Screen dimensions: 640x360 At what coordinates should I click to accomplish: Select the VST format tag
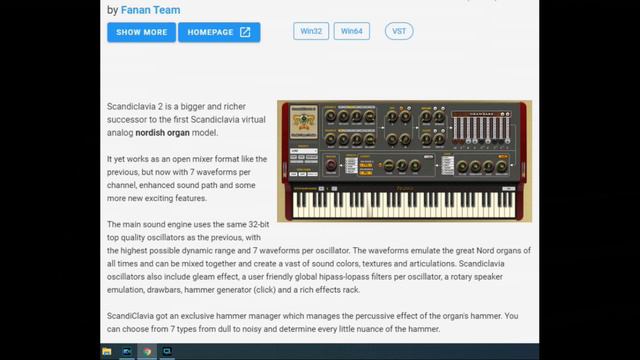(399, 31)
